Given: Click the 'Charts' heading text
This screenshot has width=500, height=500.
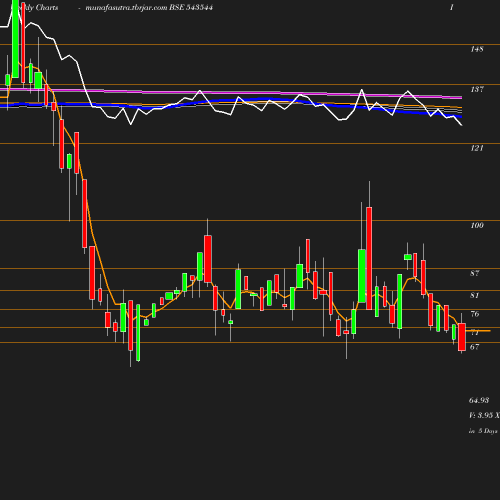Looking at the screenshot, I should coord(47,8).
